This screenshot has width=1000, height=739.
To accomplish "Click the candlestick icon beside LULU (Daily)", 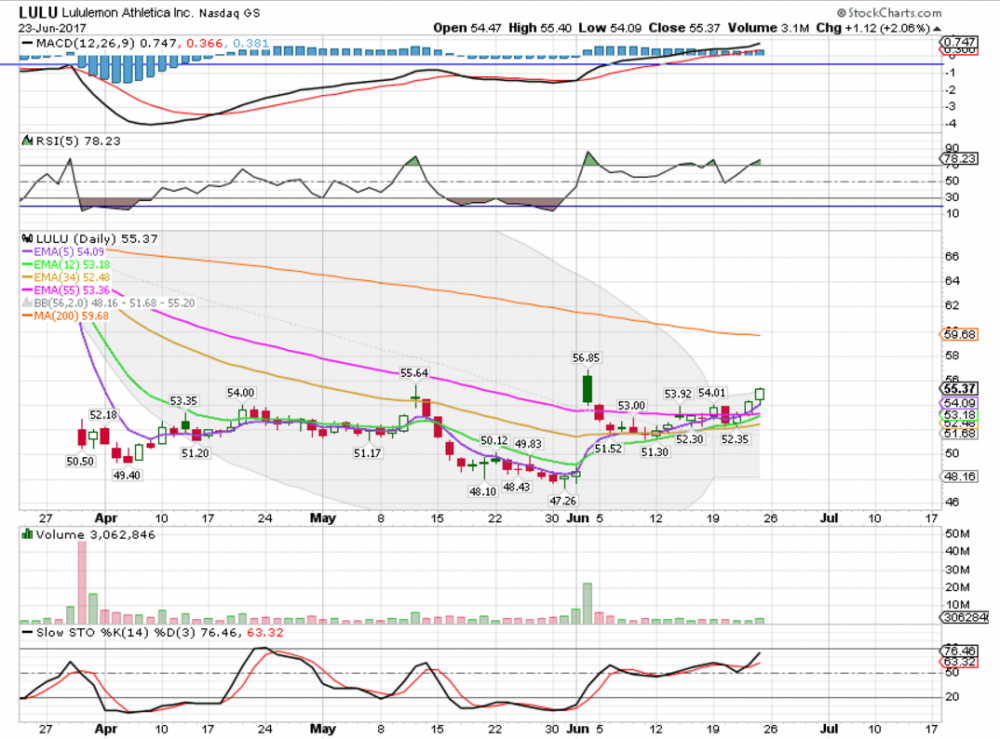I will click(28, 239).
